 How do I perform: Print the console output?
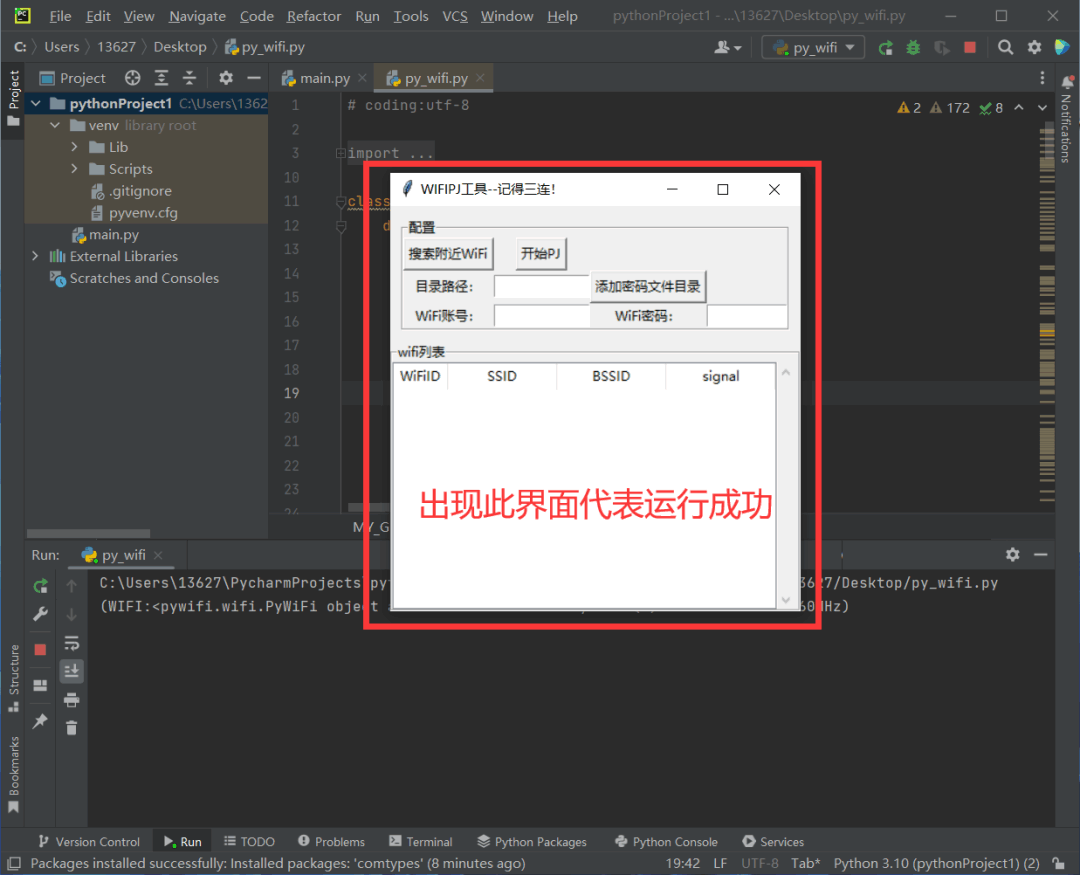pyautogui.click(x=71, y=700)
